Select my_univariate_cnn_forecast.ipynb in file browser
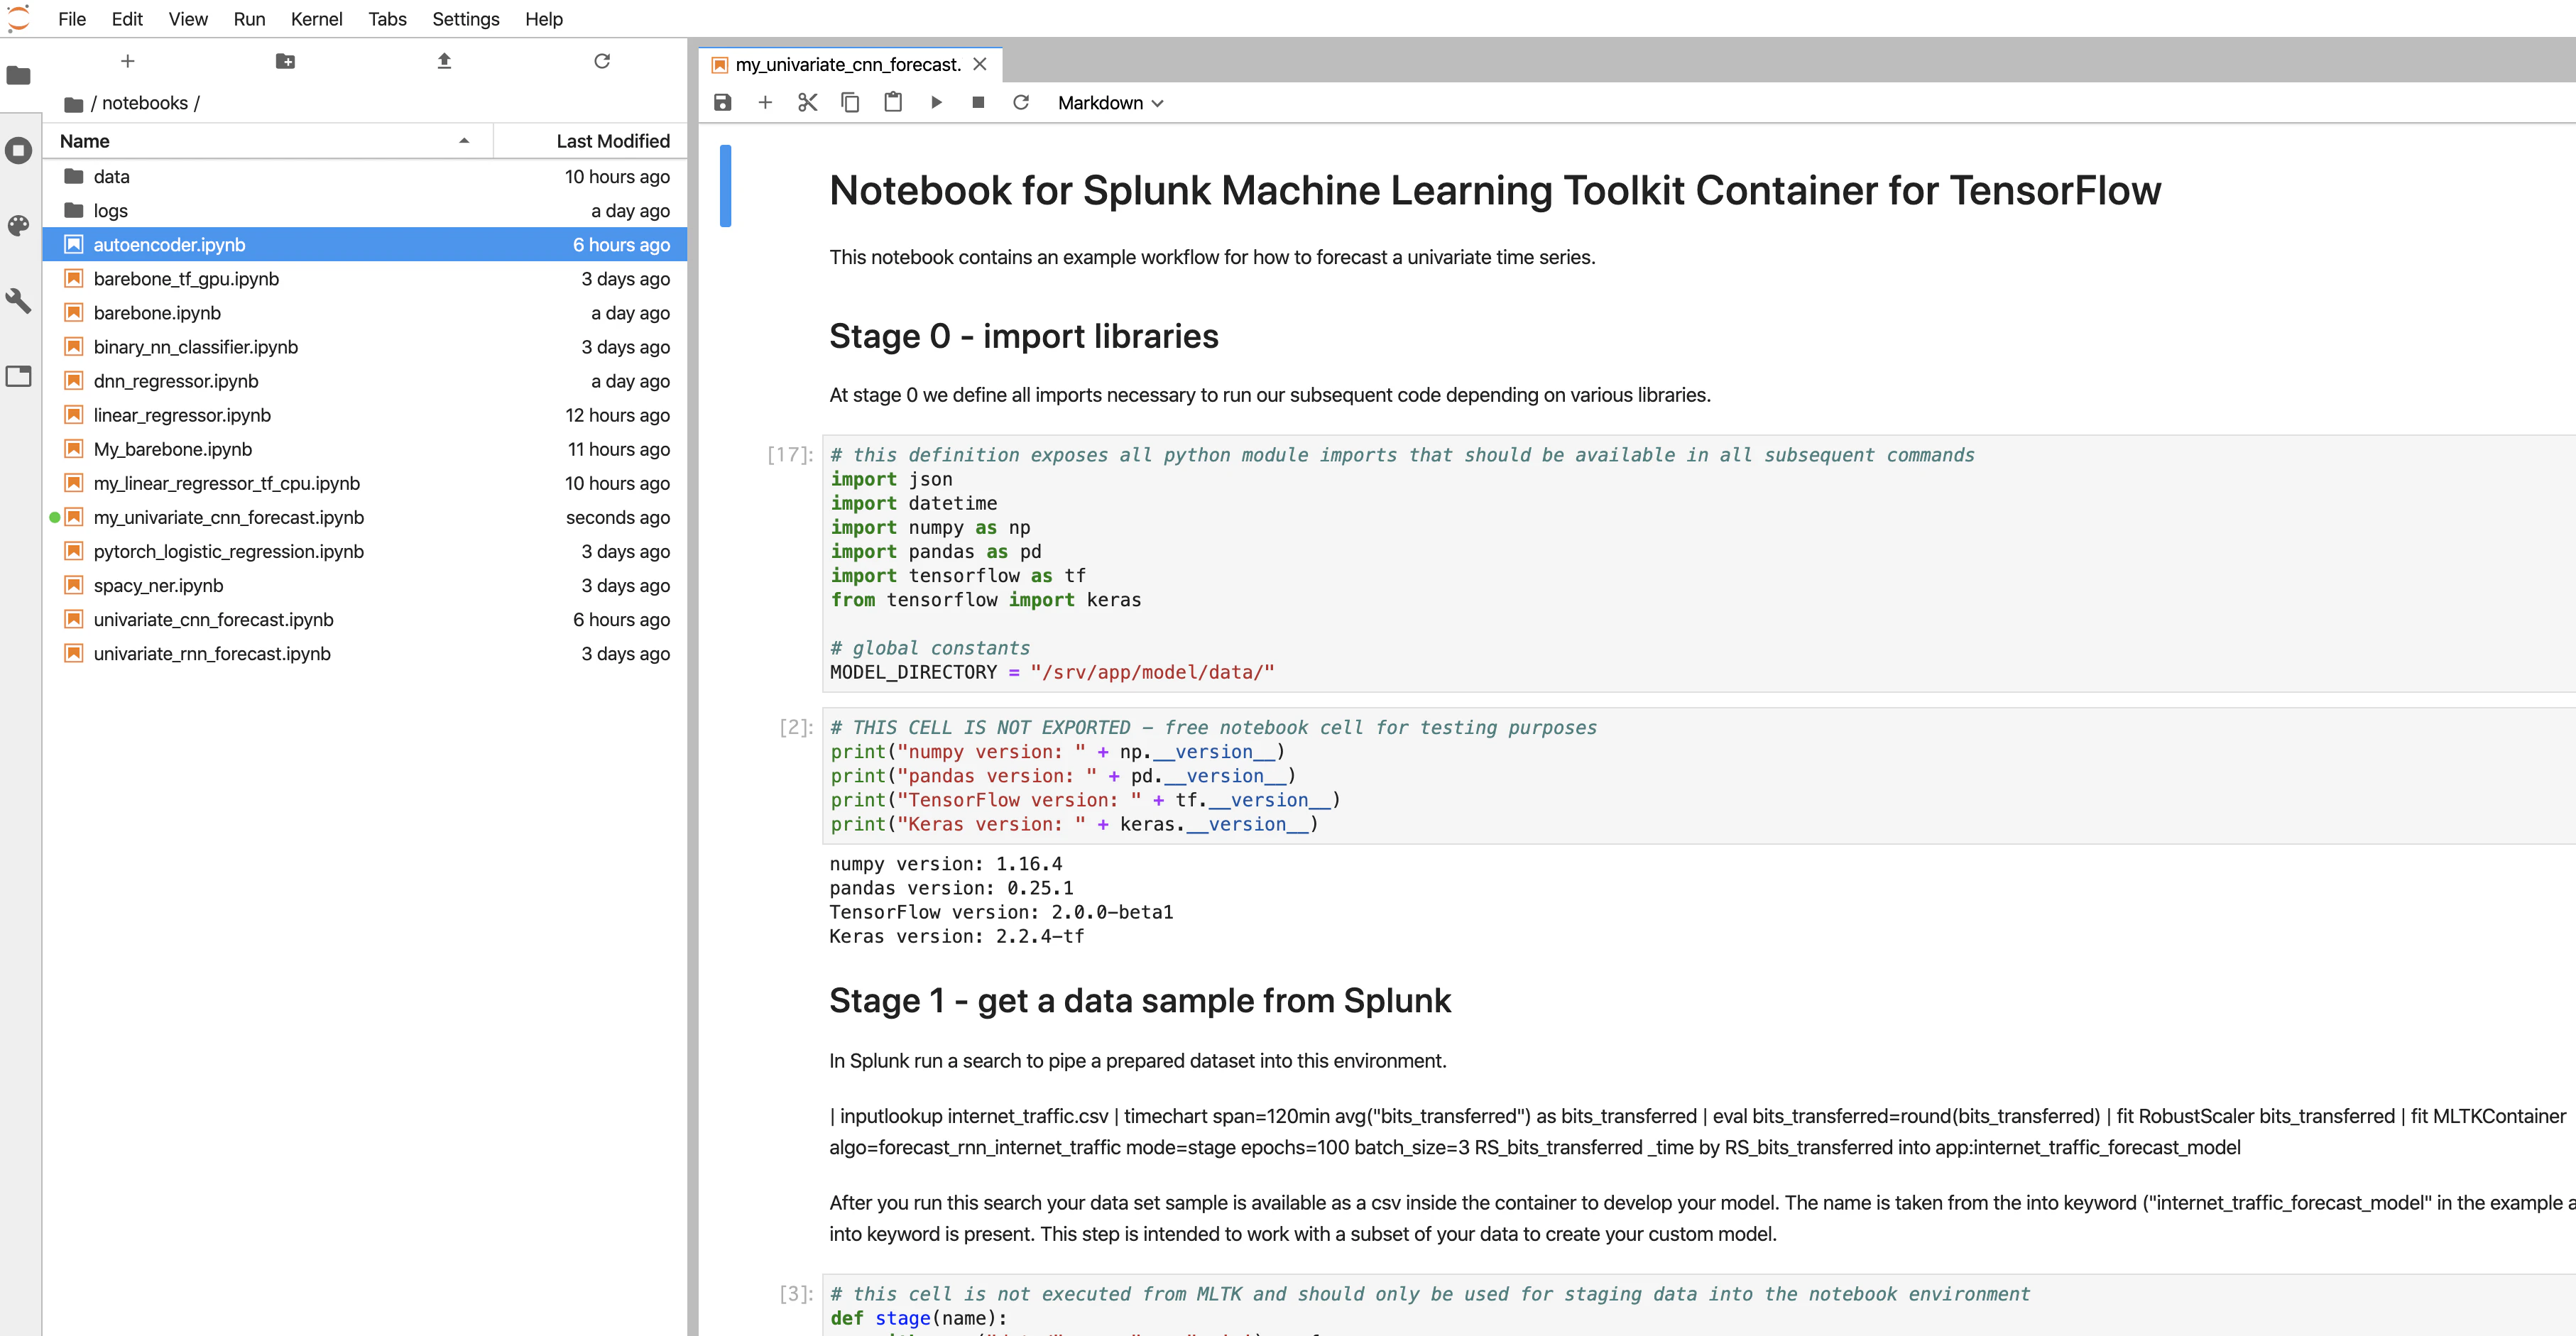The height and width of the screenshot is (1336, 2576). (365, 517)
